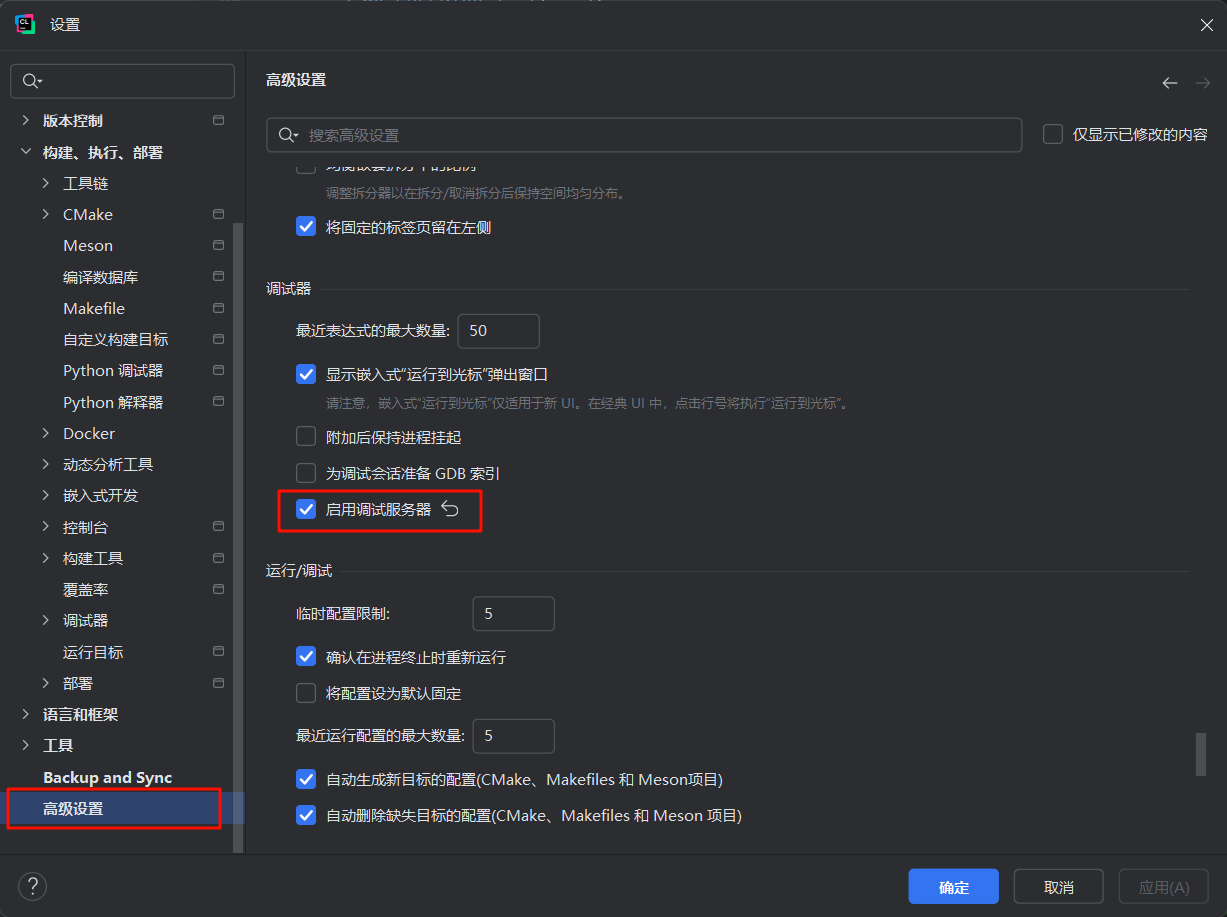The width and height of the screenshot is (1227, 917).
Task: Expand the 工具 tree node
Action: (x=26, y=745)
